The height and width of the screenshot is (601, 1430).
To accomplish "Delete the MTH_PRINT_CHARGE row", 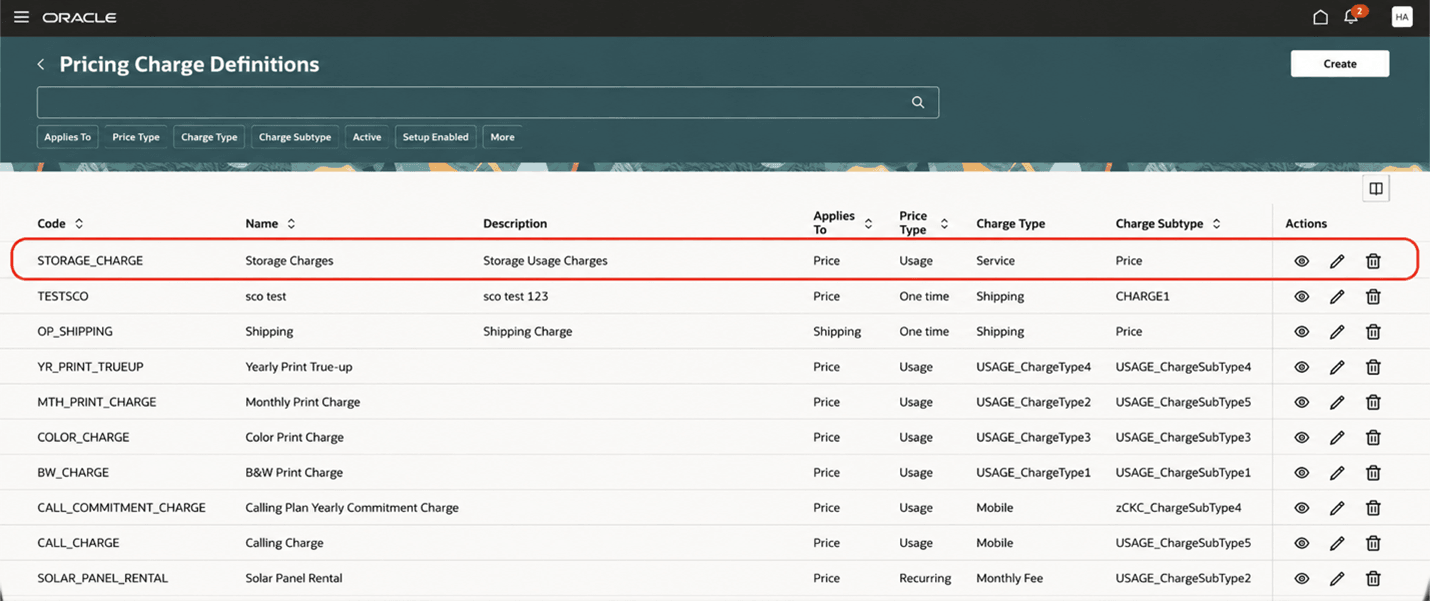I will 1373,402.
